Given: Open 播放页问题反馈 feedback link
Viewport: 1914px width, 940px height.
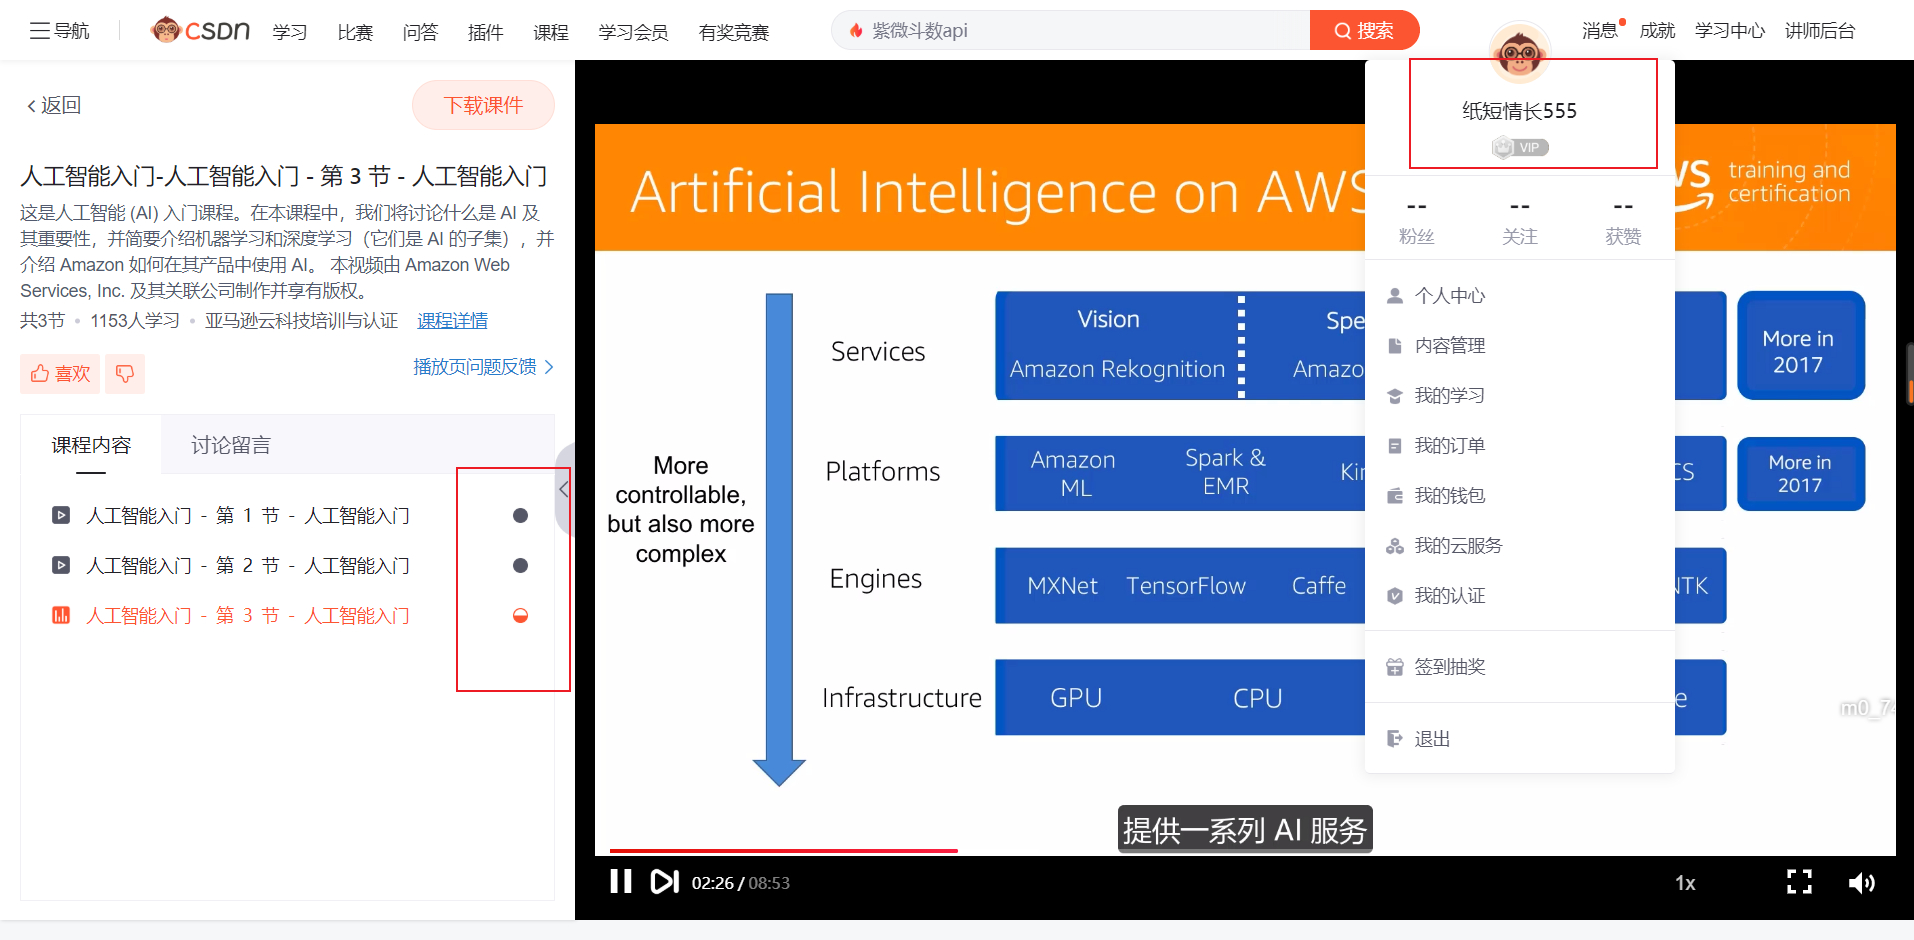Looking at the screenshot, I should point(483,367).
